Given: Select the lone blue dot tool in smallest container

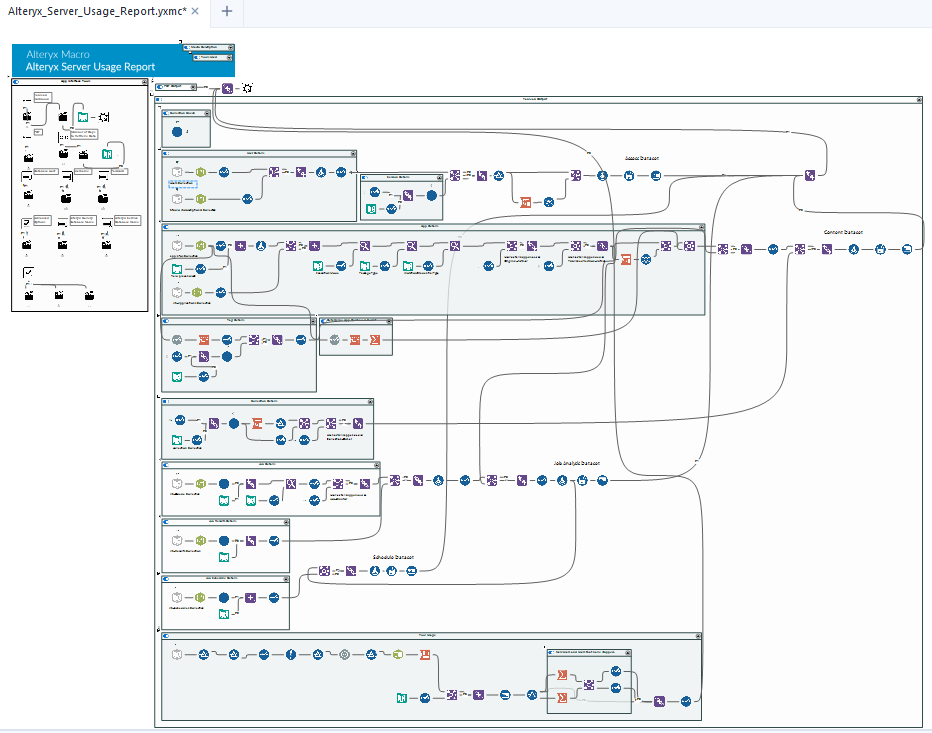Looking at the screenshot, I should coord(177,131).
